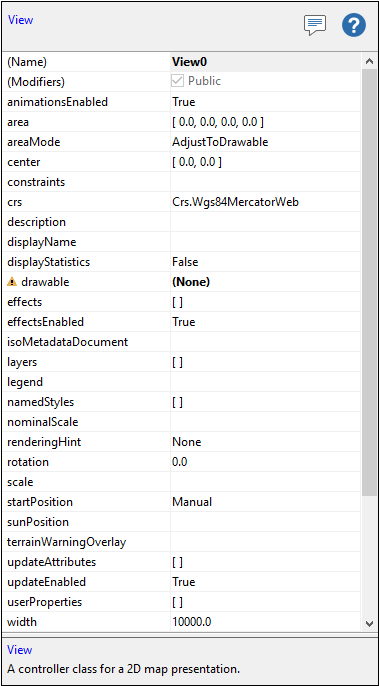Edit the View0 name field
379x686 pixels.
pos(266,62)
